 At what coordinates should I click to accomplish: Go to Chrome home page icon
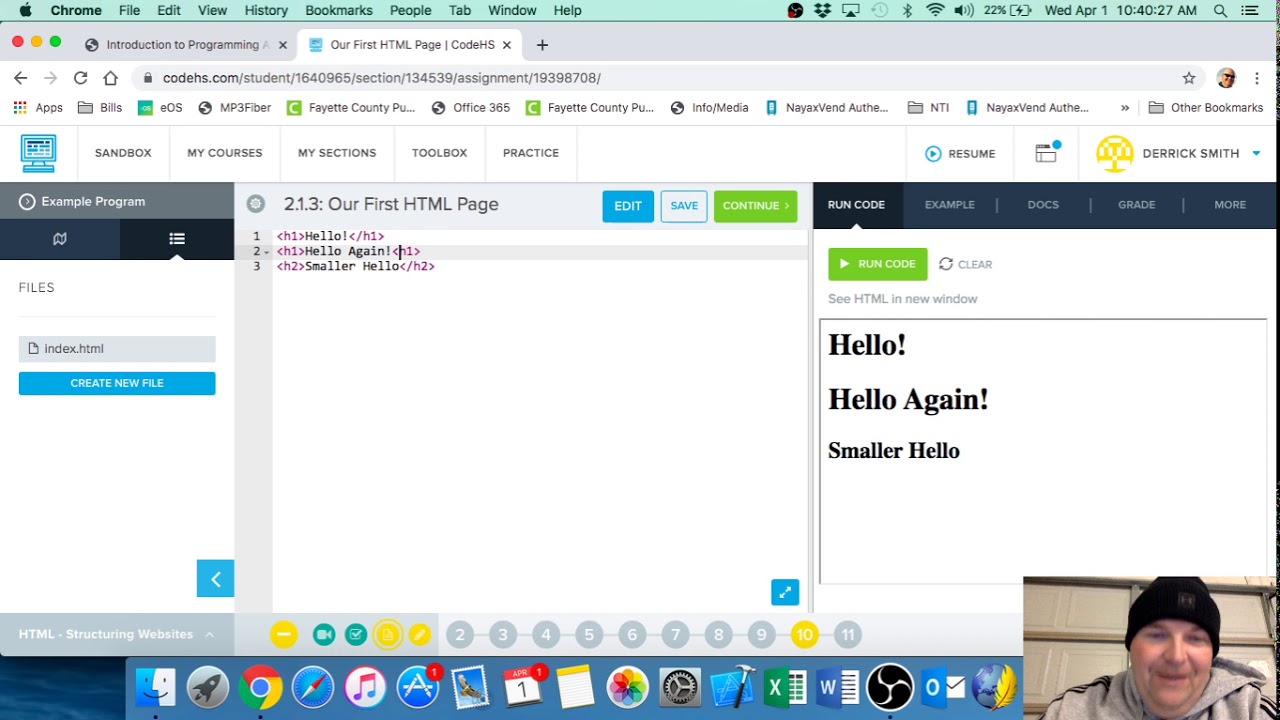(111, 78)
